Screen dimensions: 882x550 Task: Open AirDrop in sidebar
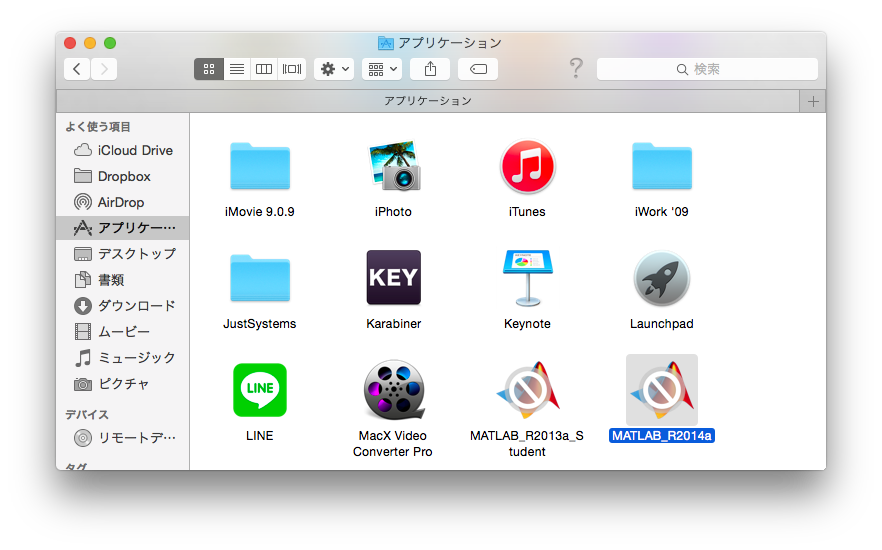coord(123,202)
